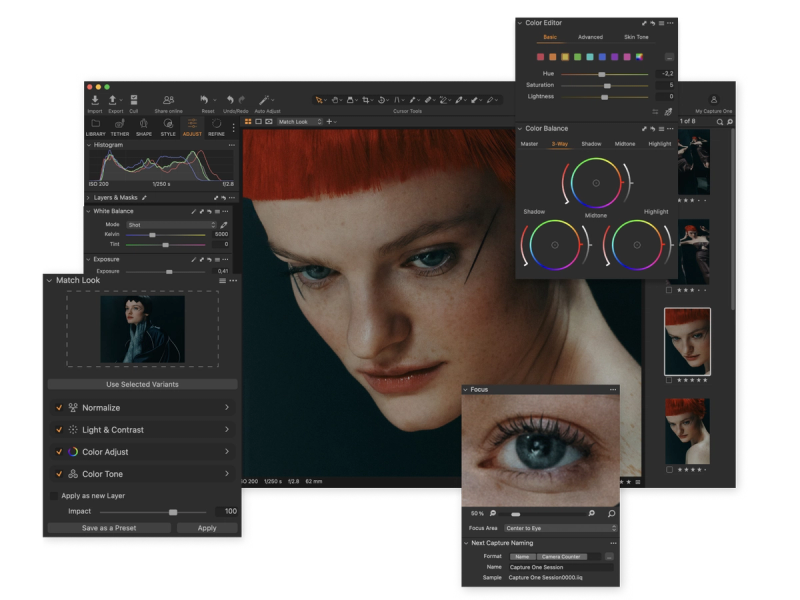
Task: Uncheck the Normalize checkbox
Action: pos(59,408)
